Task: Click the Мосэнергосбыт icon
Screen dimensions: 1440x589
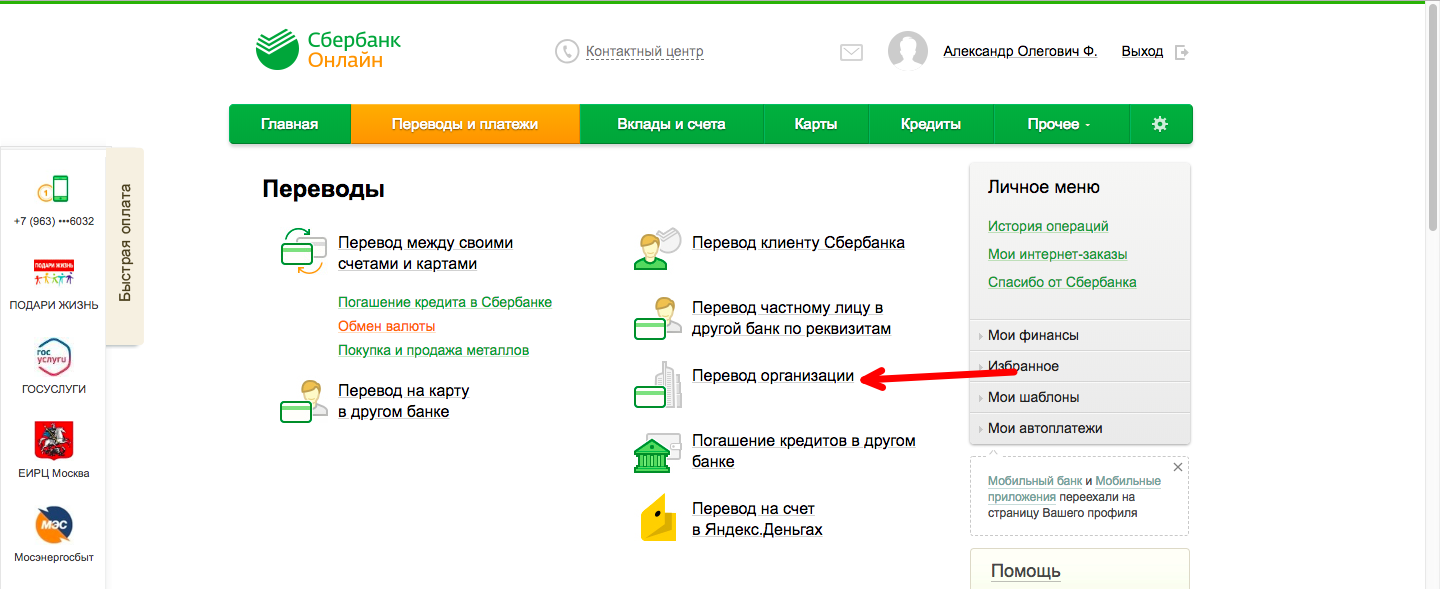Action: 54,525
